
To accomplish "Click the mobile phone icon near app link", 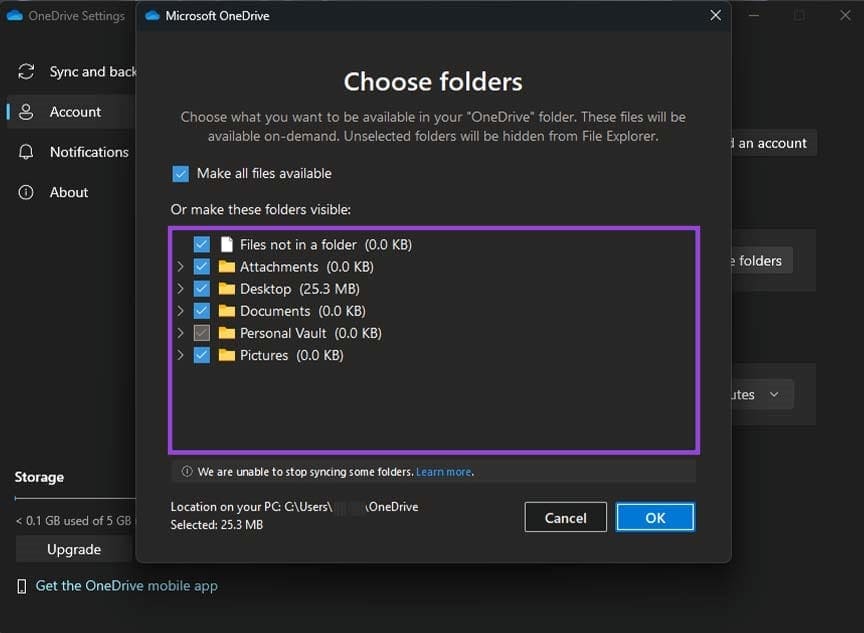I will click(21, 586).
